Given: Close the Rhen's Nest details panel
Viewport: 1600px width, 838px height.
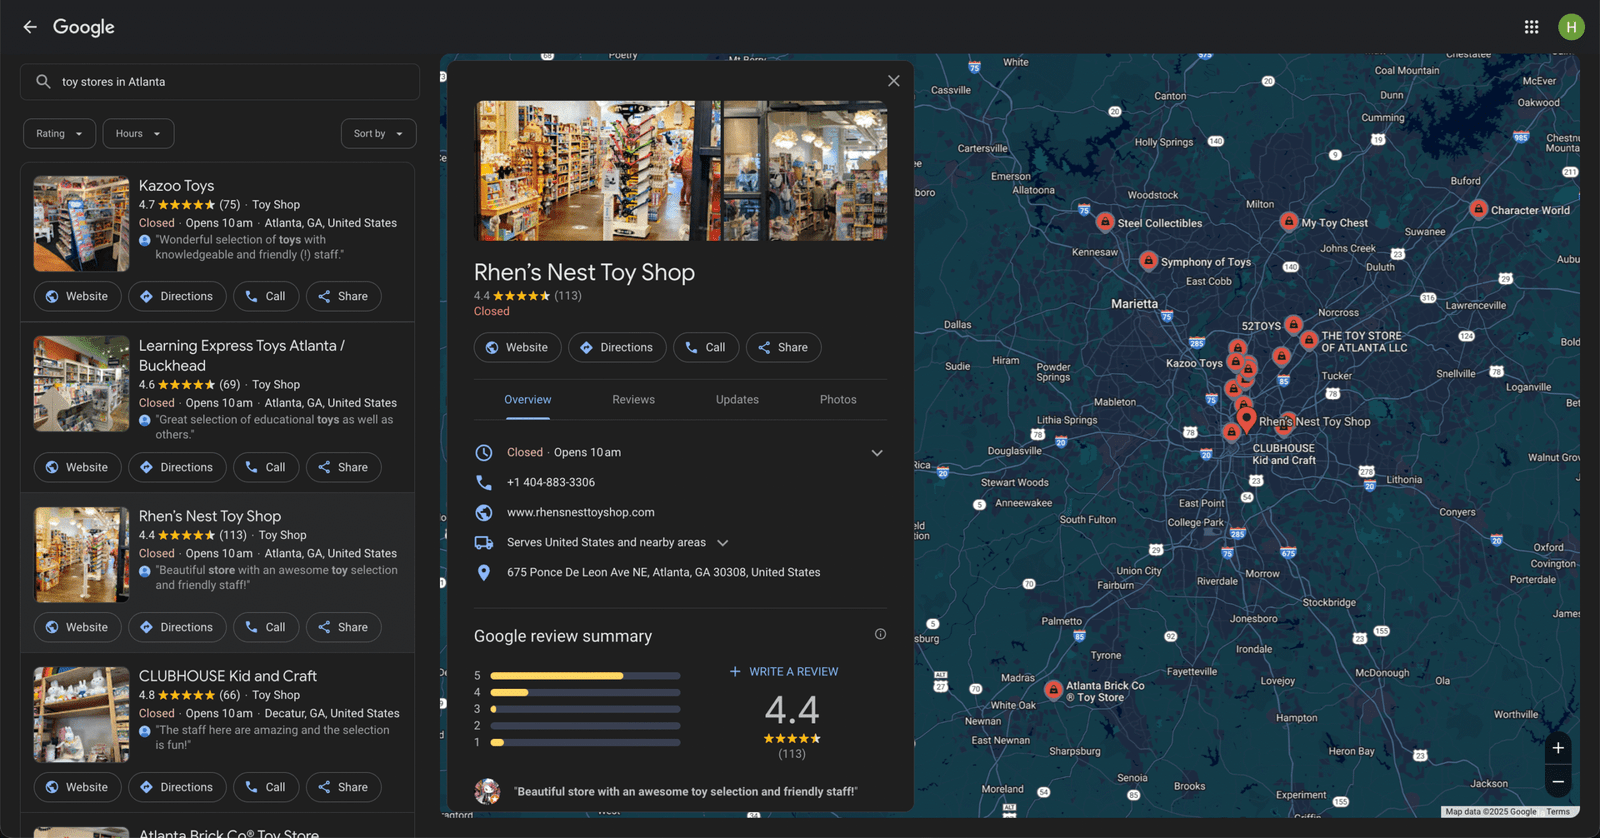Looking at the screenshot, I should [x=893, y=81].
